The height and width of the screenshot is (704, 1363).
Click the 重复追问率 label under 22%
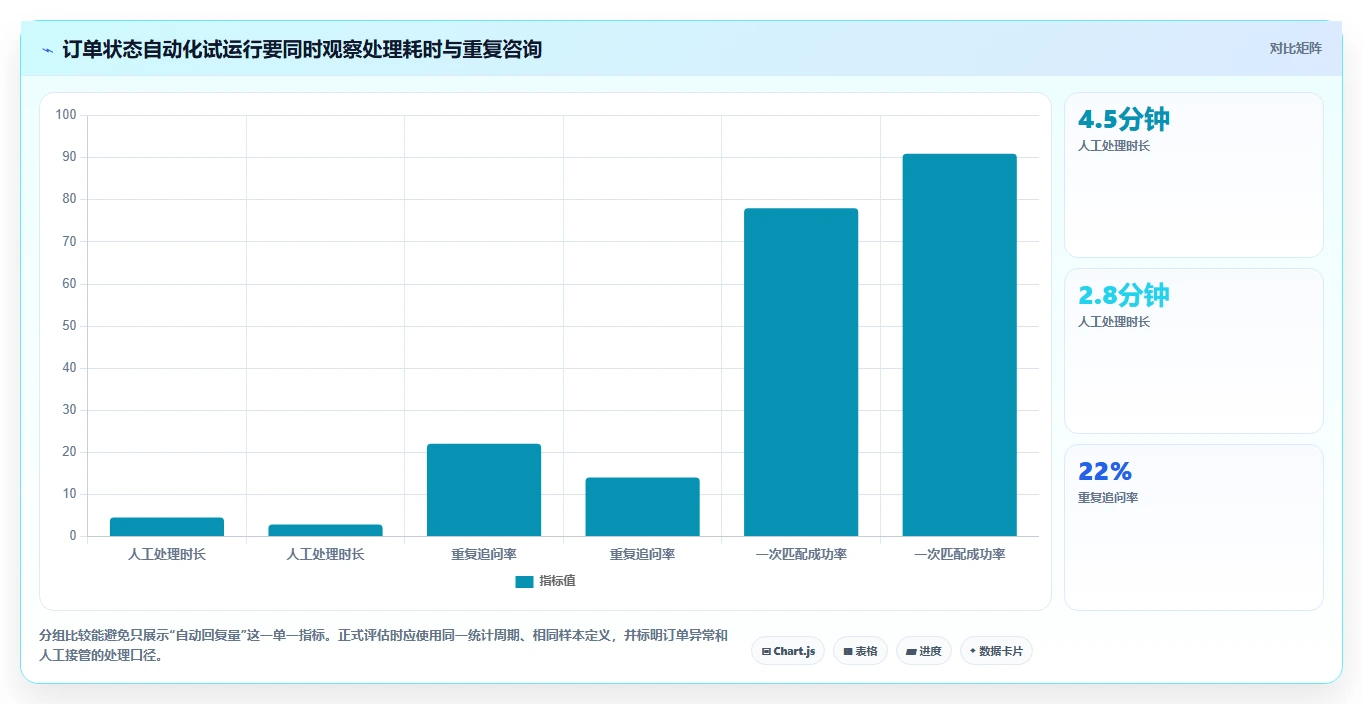(x=1108, y=498)
